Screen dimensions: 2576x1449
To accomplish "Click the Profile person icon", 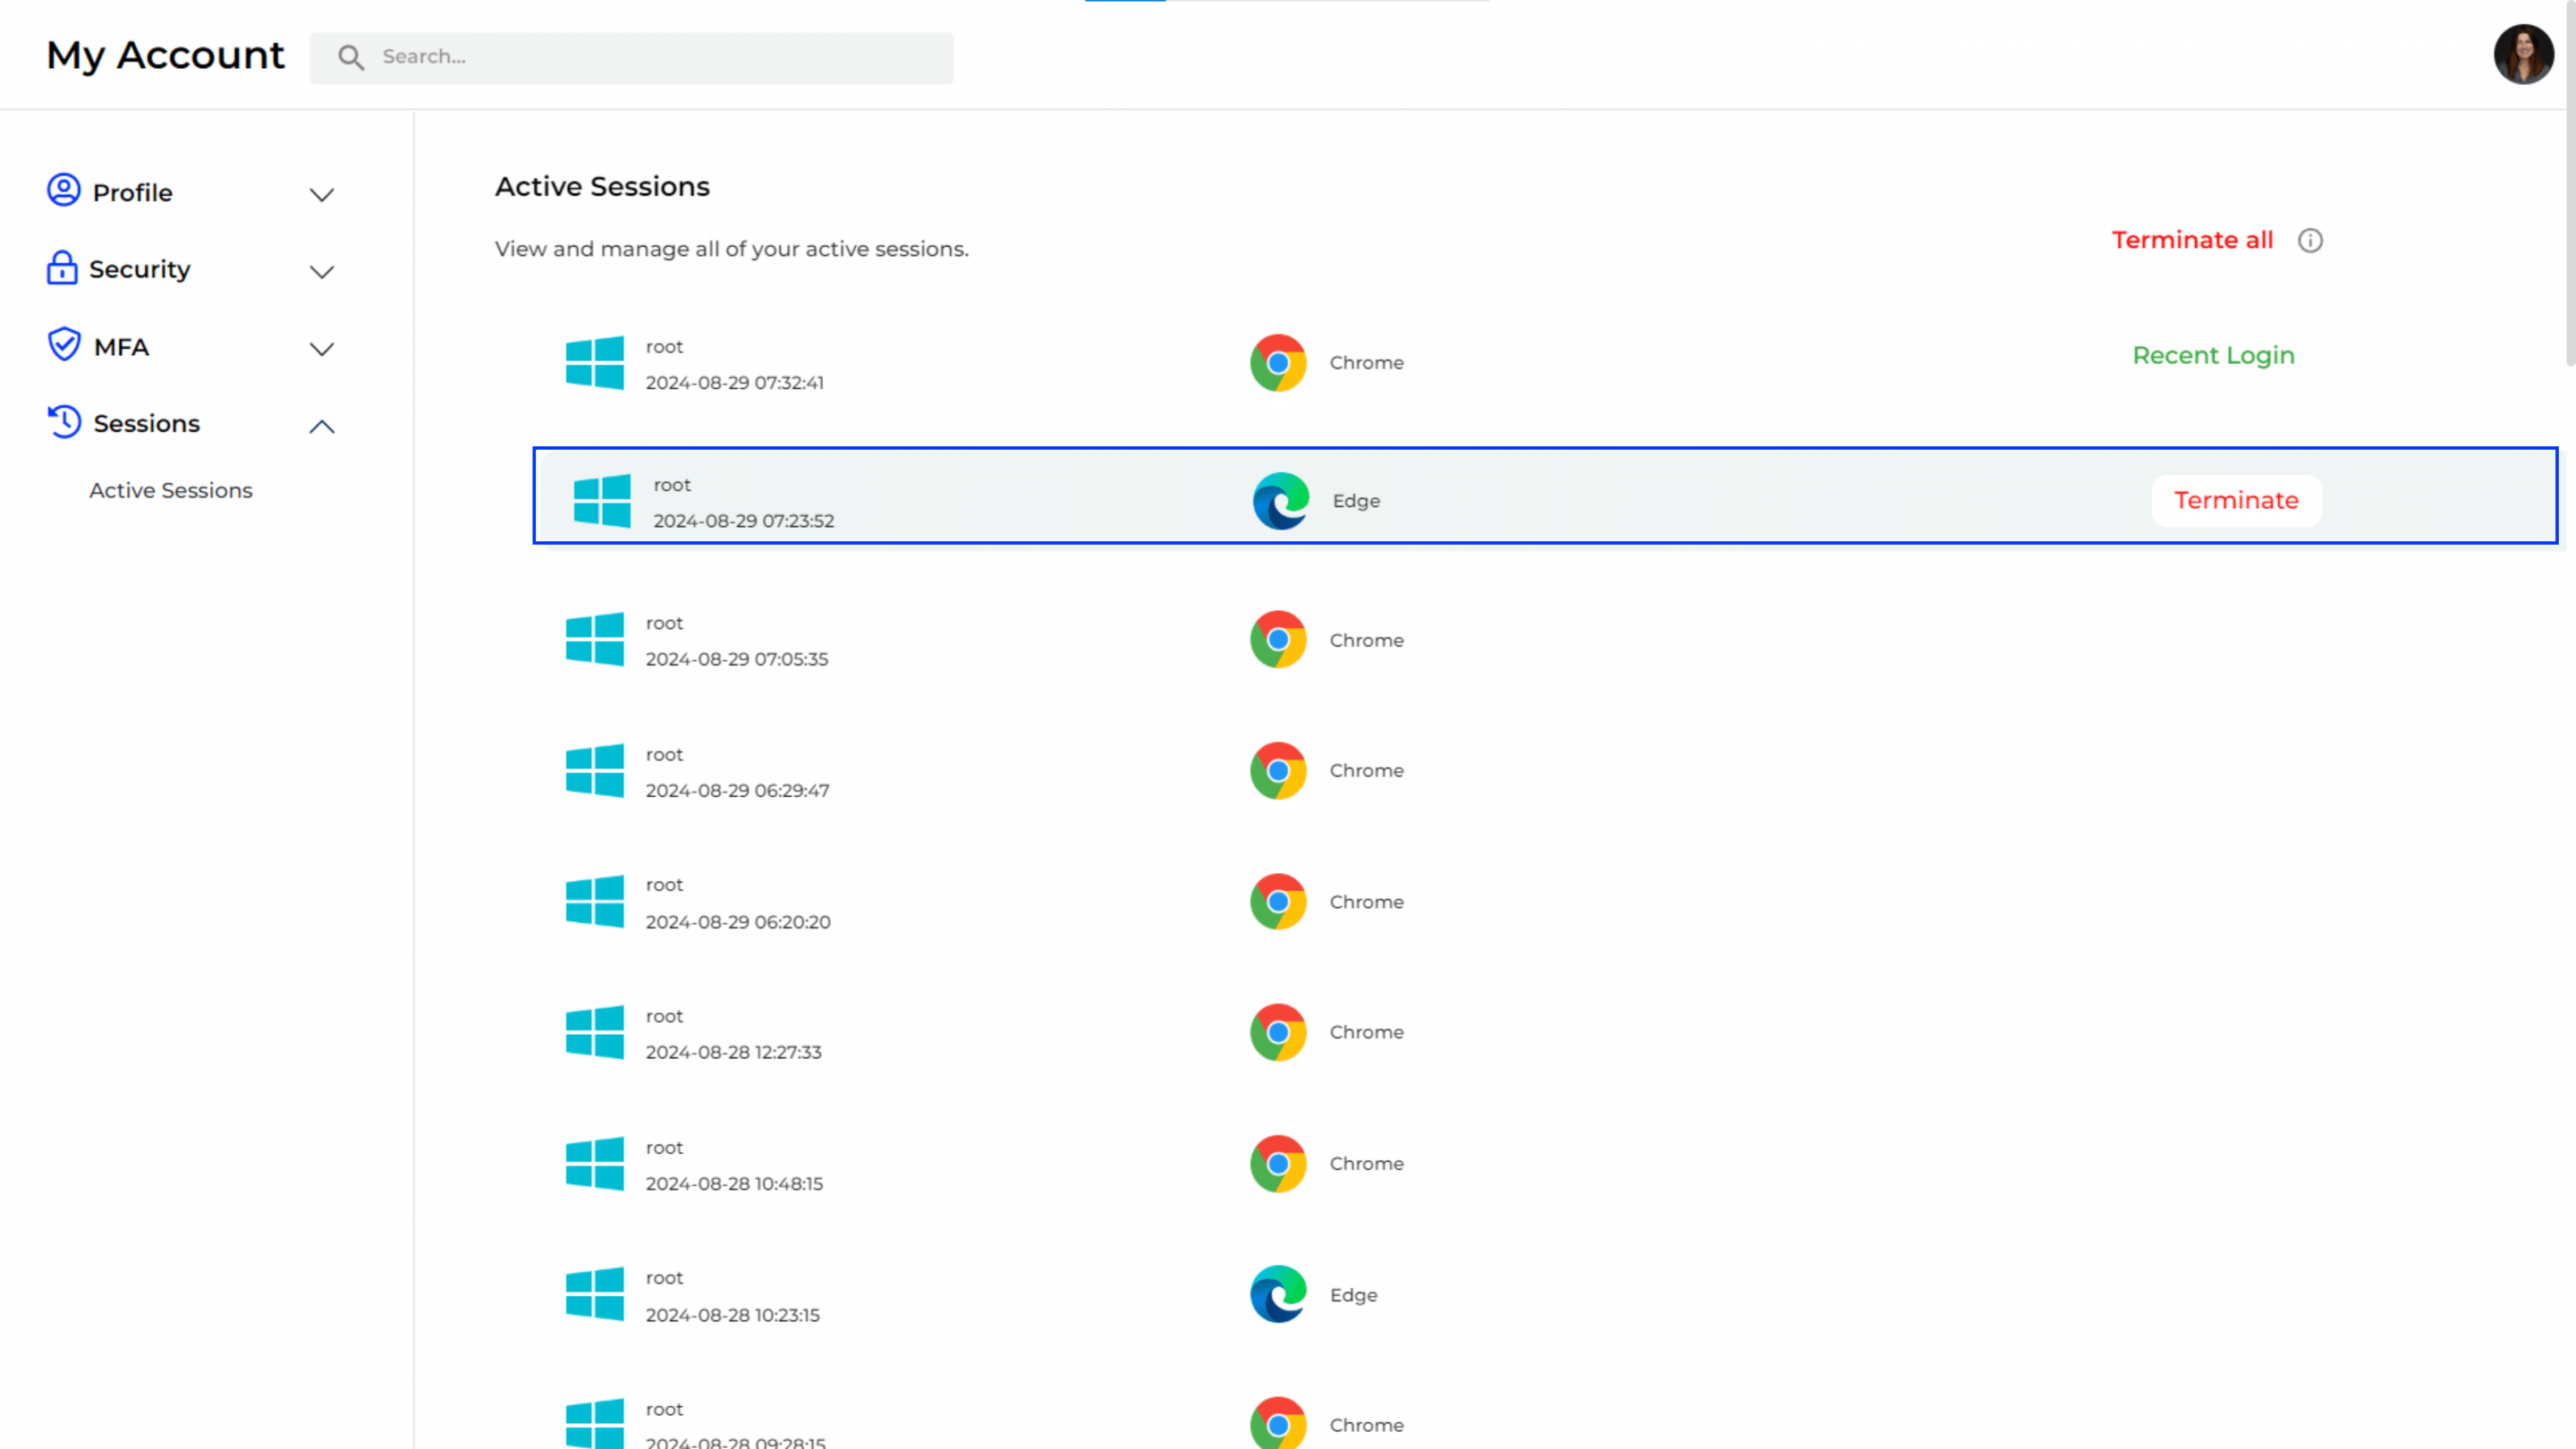I will pos(63,190).
